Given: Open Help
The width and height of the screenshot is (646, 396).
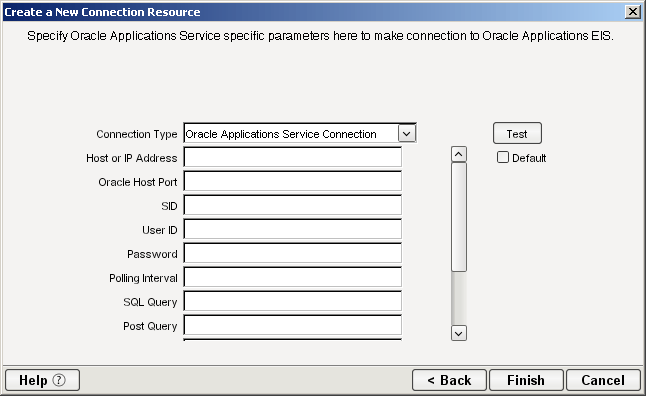Looking at the screenshot, I should 42,380.
